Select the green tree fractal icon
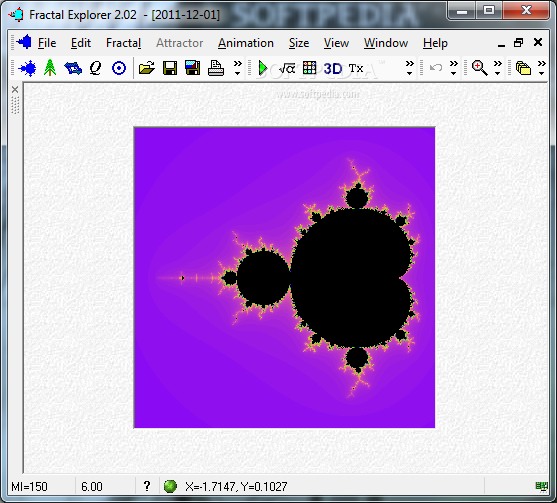Image resolution: width=557 pixels, height=503 pixels. click(50, 67)
